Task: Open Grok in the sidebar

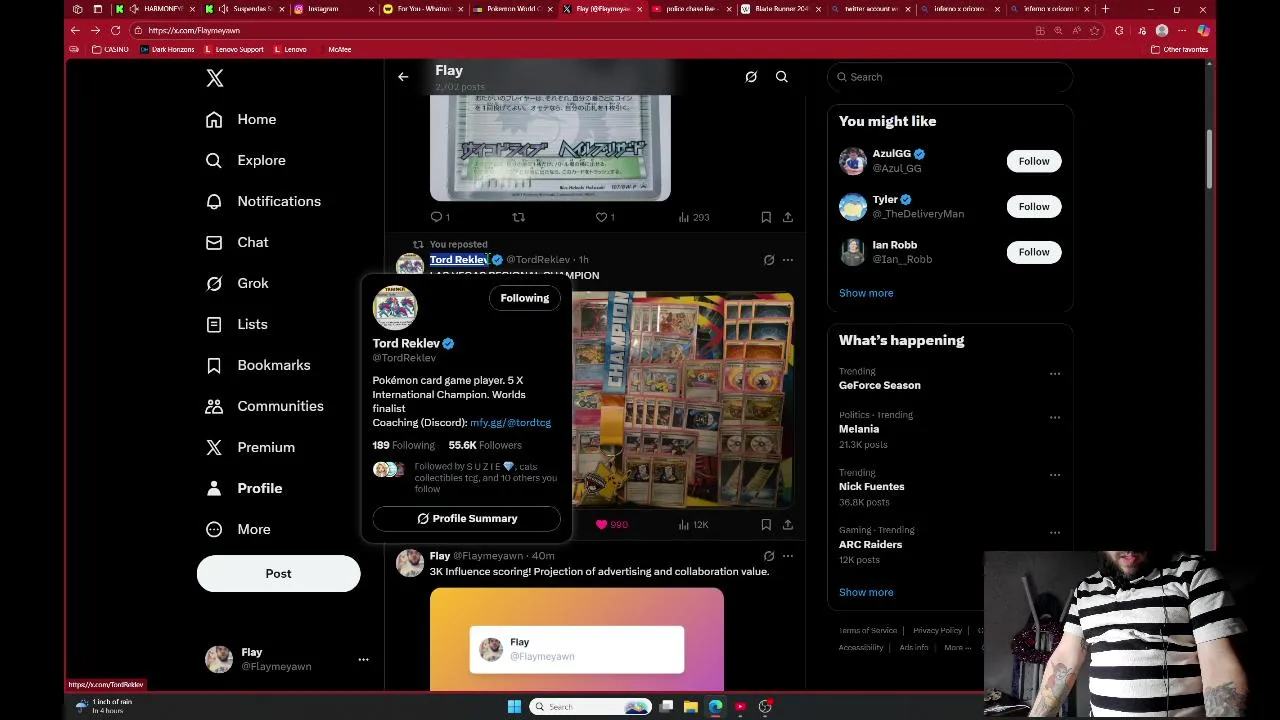Action: [237, 283]
